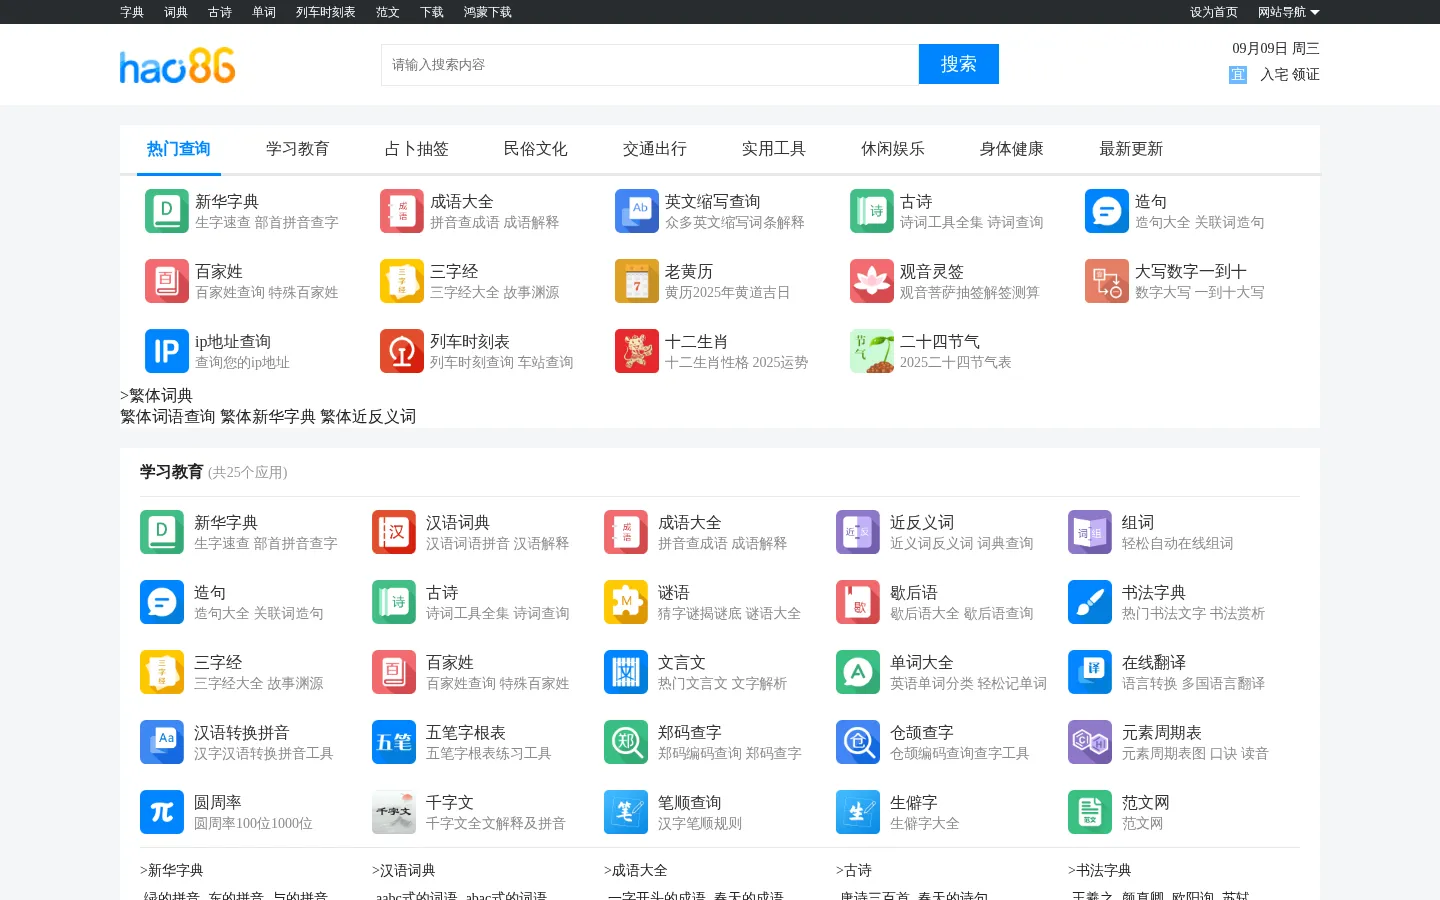This screenshot has width=1440, height=900.
Task: Click the 文言文 blue icon
Action: click(x=626, y=672)
